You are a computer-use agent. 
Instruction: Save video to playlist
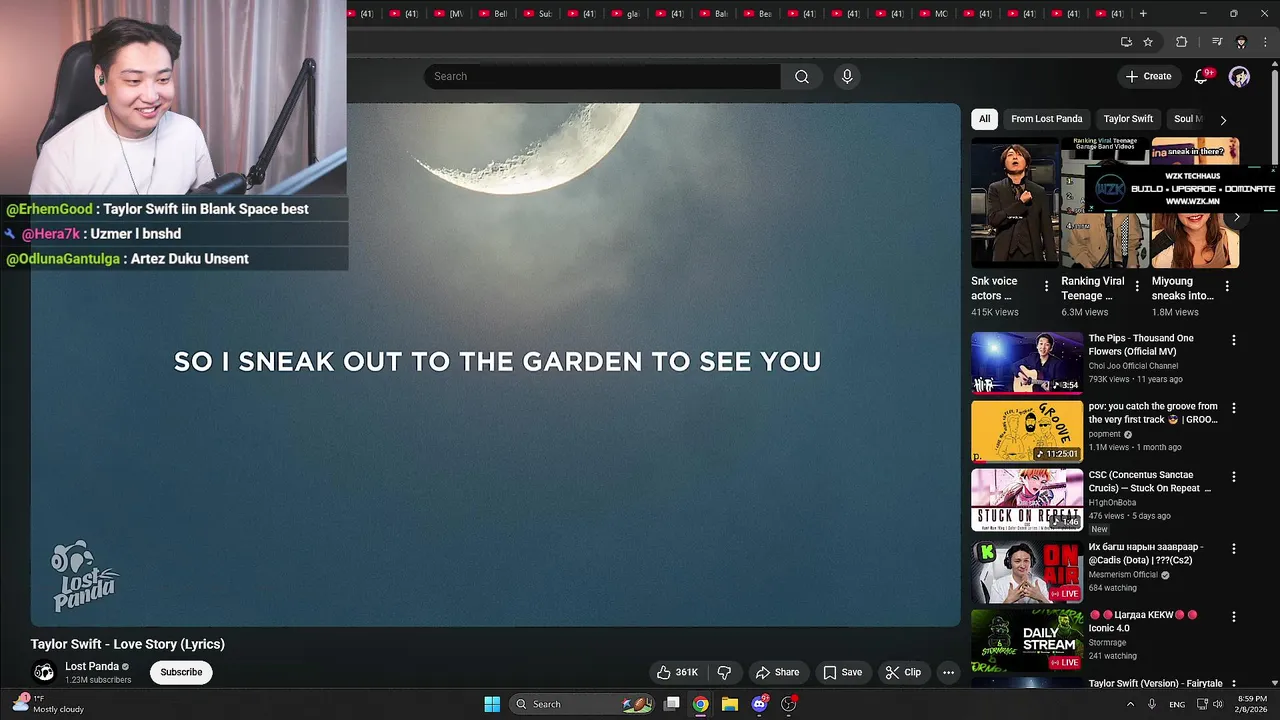[x=842, y=672]
